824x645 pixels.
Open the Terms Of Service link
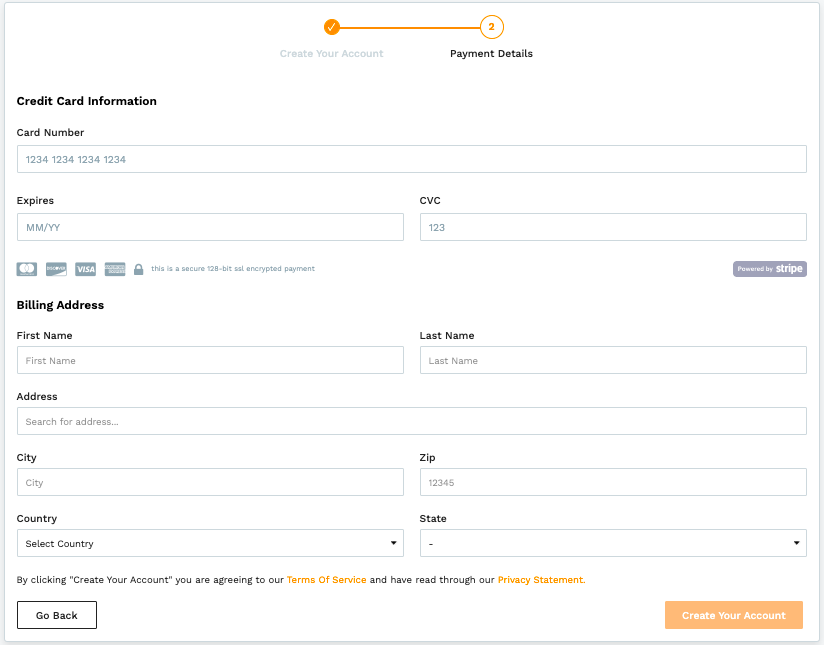coord(326,580)
